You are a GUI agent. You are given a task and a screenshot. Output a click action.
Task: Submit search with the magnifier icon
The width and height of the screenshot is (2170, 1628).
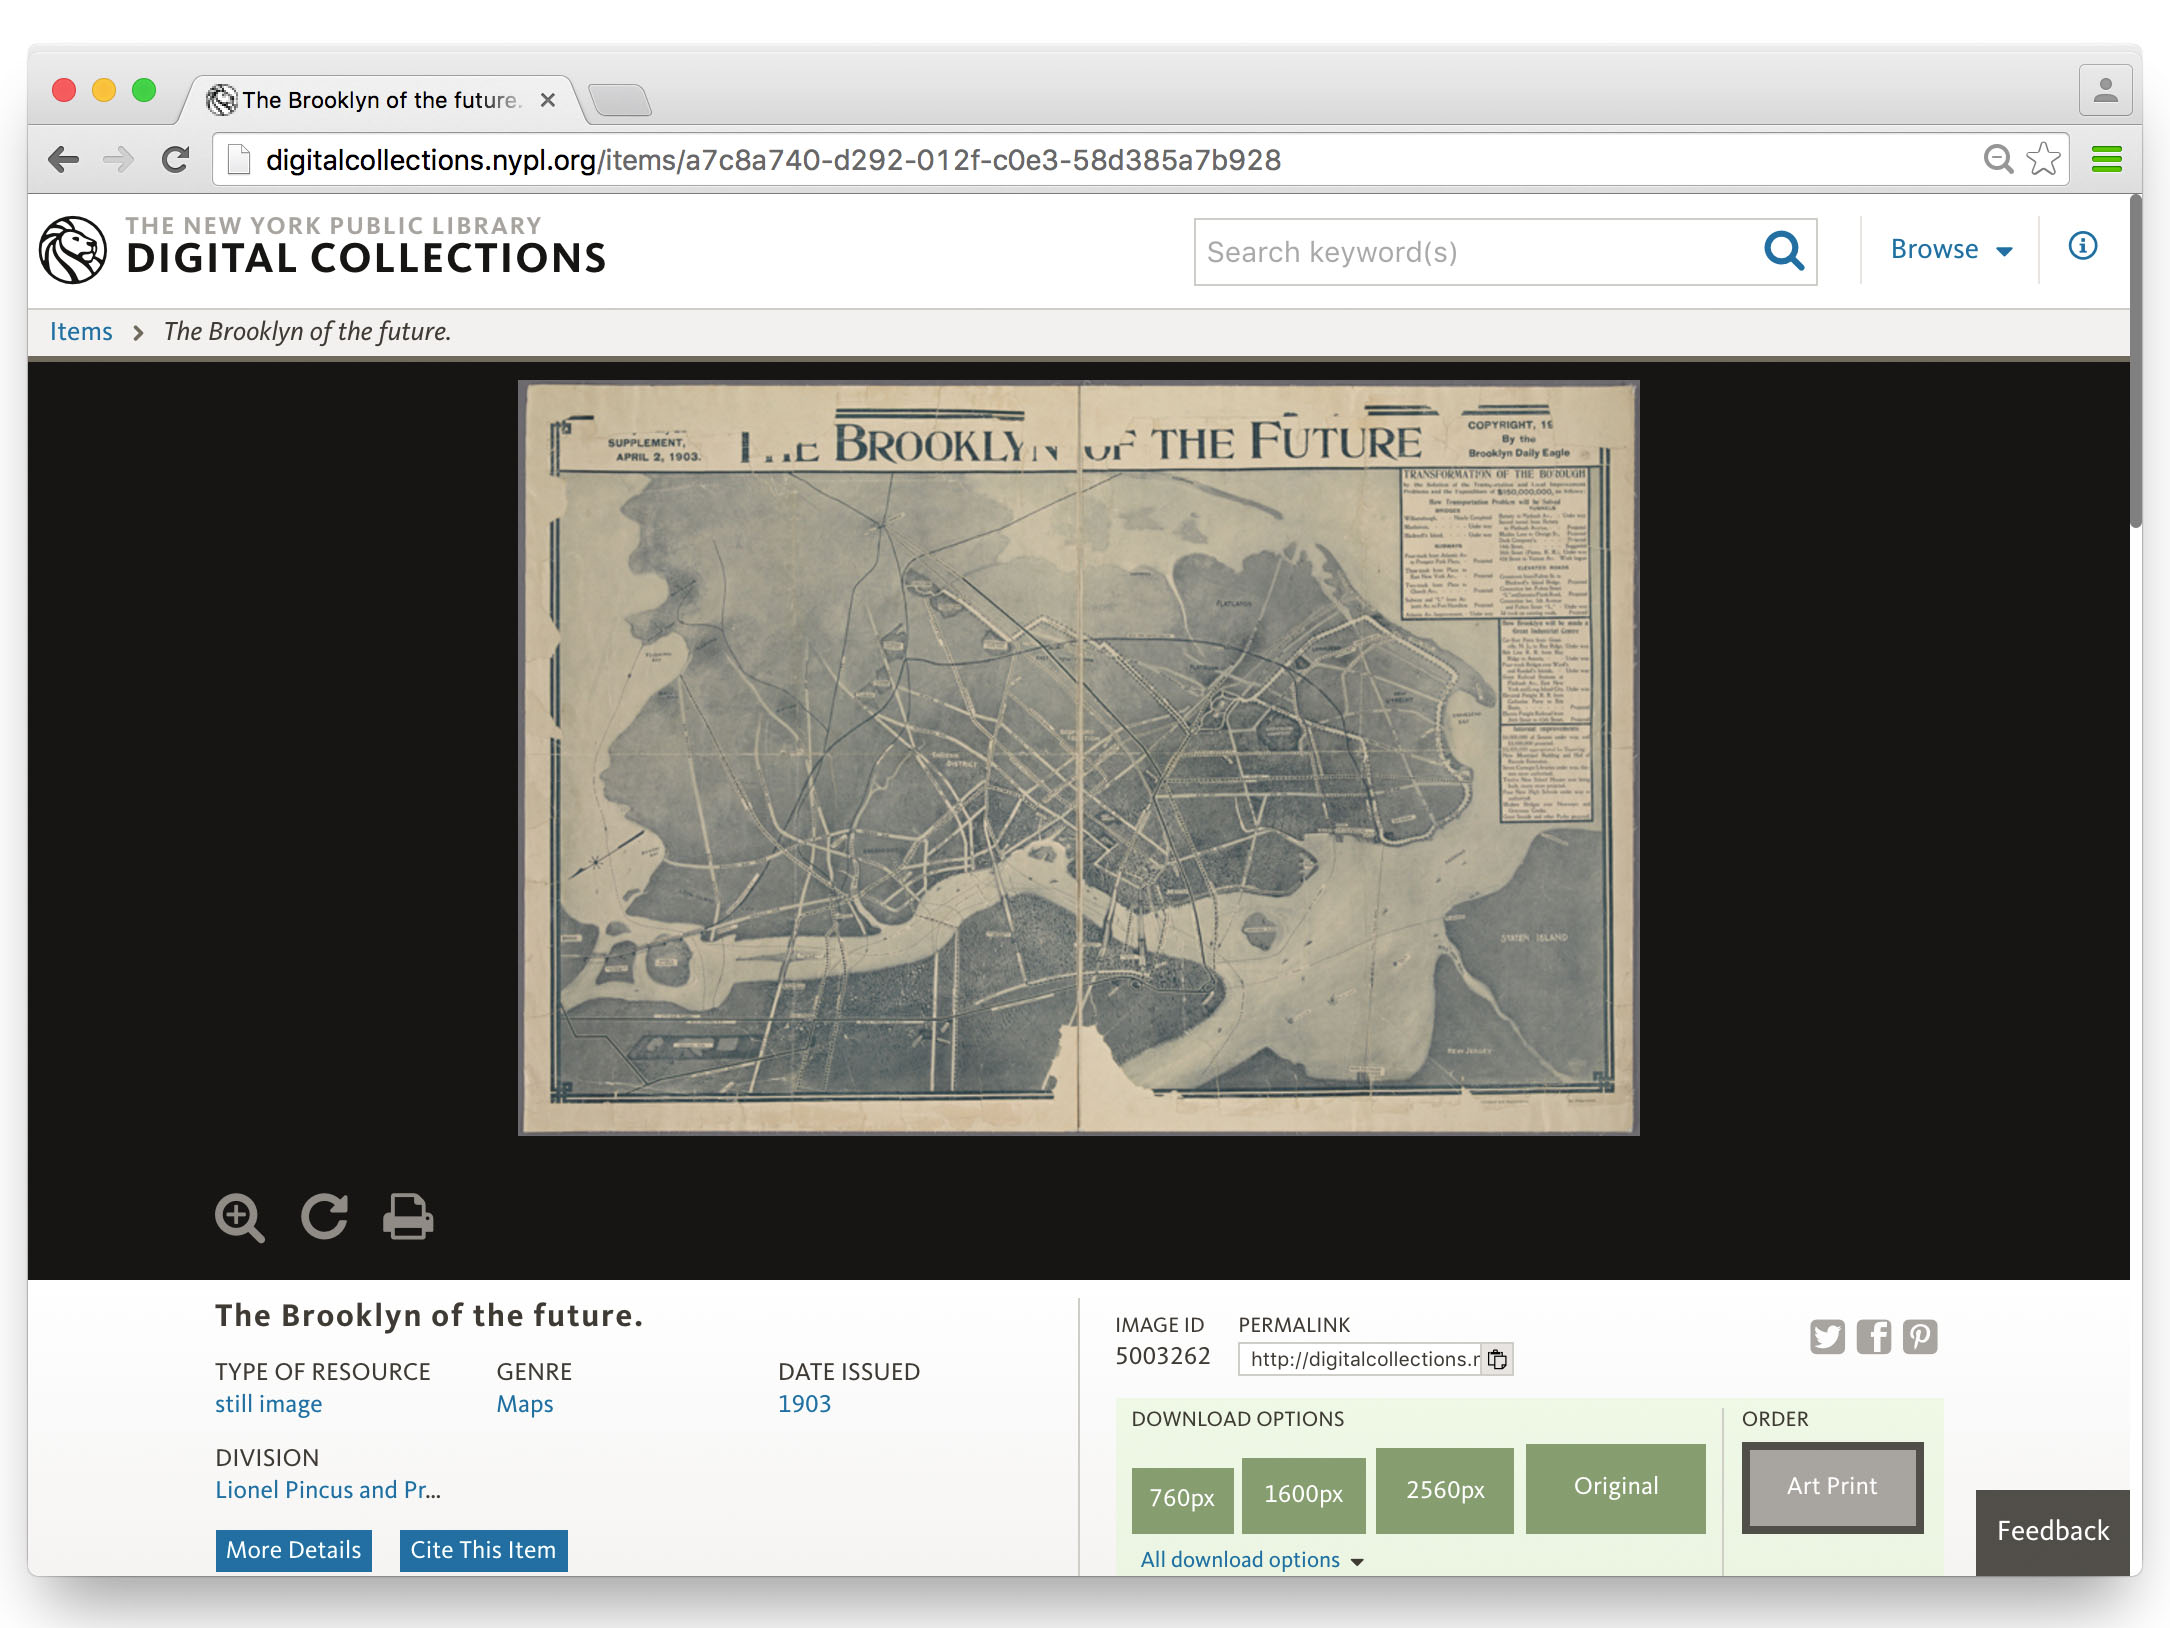click(1784, 251)
